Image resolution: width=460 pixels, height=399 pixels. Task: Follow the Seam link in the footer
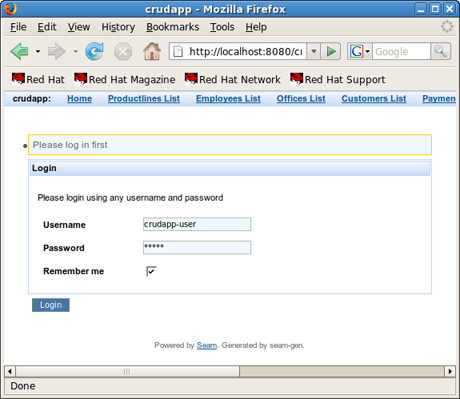click(x=207, y=345)
